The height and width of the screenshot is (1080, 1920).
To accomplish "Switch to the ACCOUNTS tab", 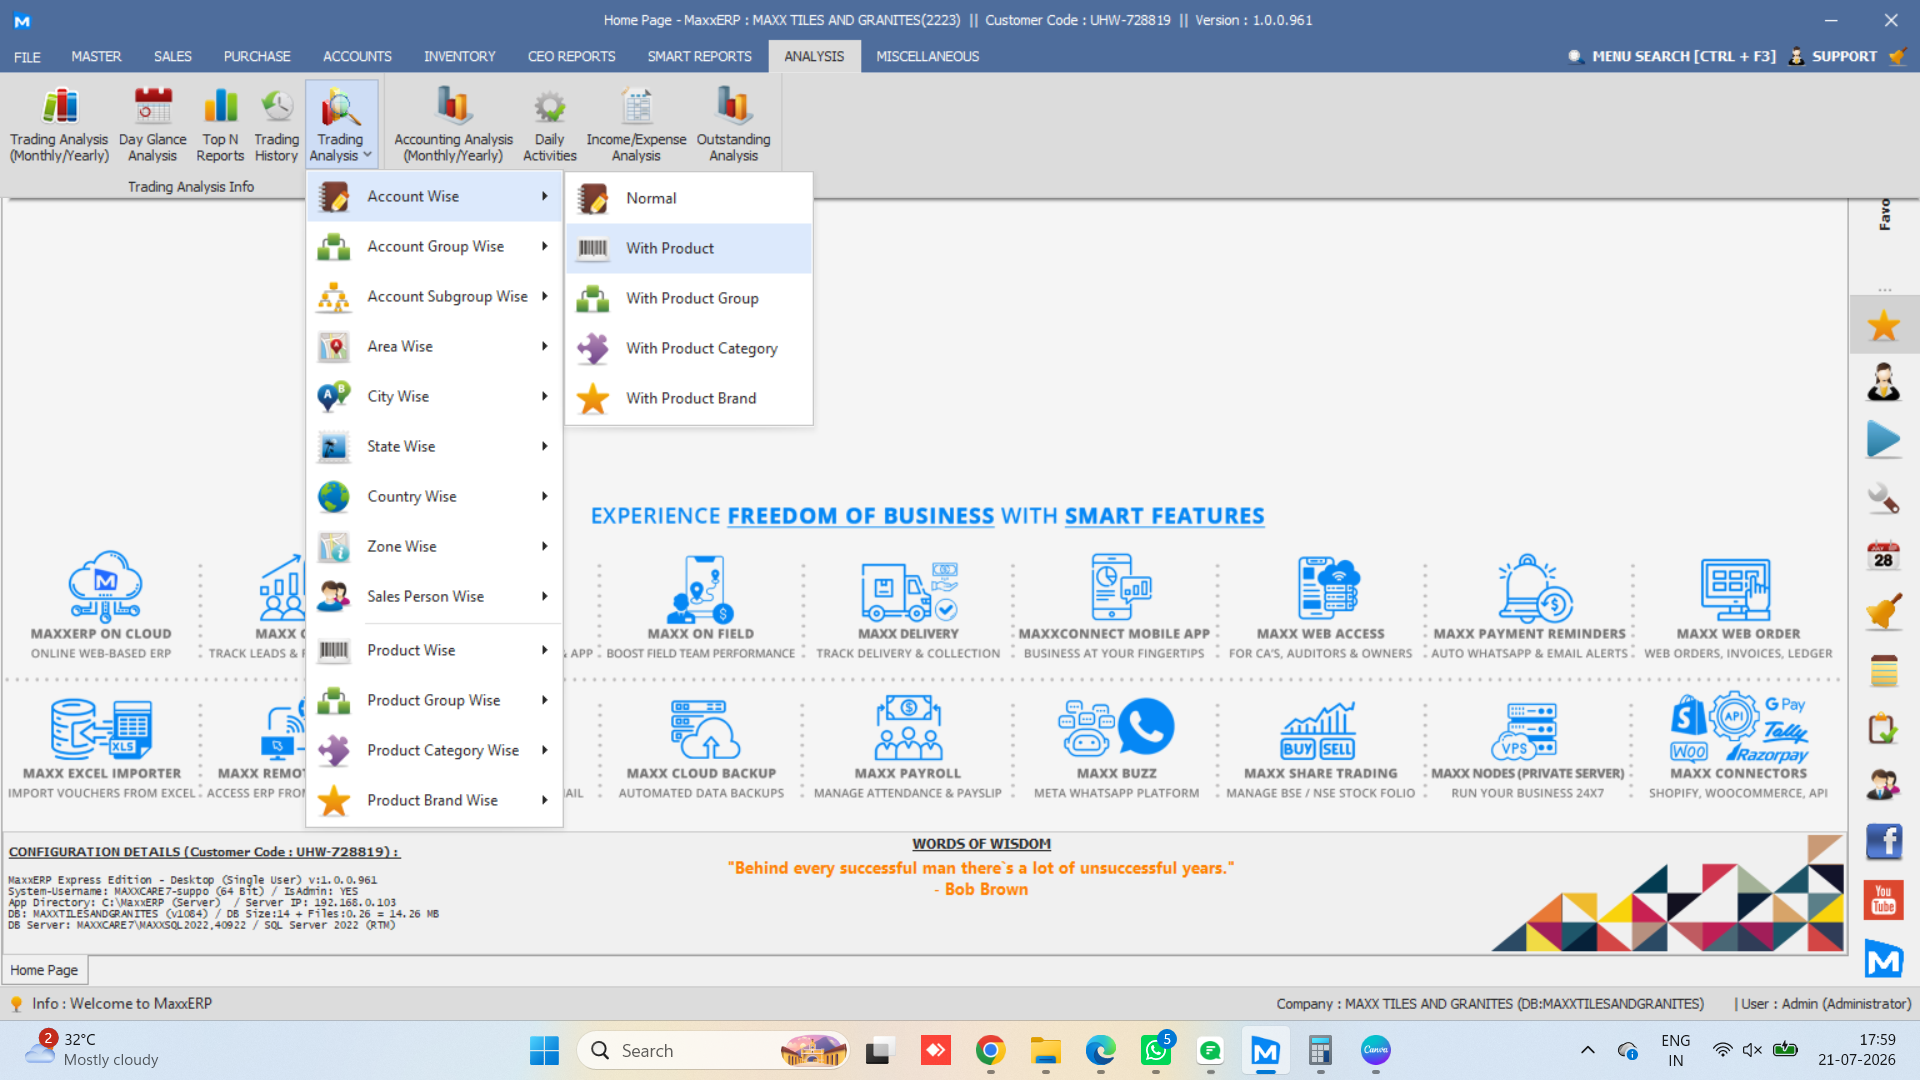I will (x=357, y=57).
